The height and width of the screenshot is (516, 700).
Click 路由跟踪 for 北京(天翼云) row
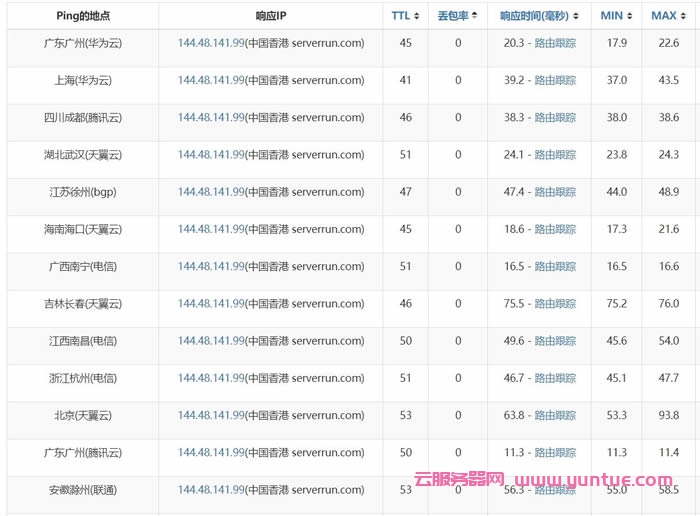(555, 415)
